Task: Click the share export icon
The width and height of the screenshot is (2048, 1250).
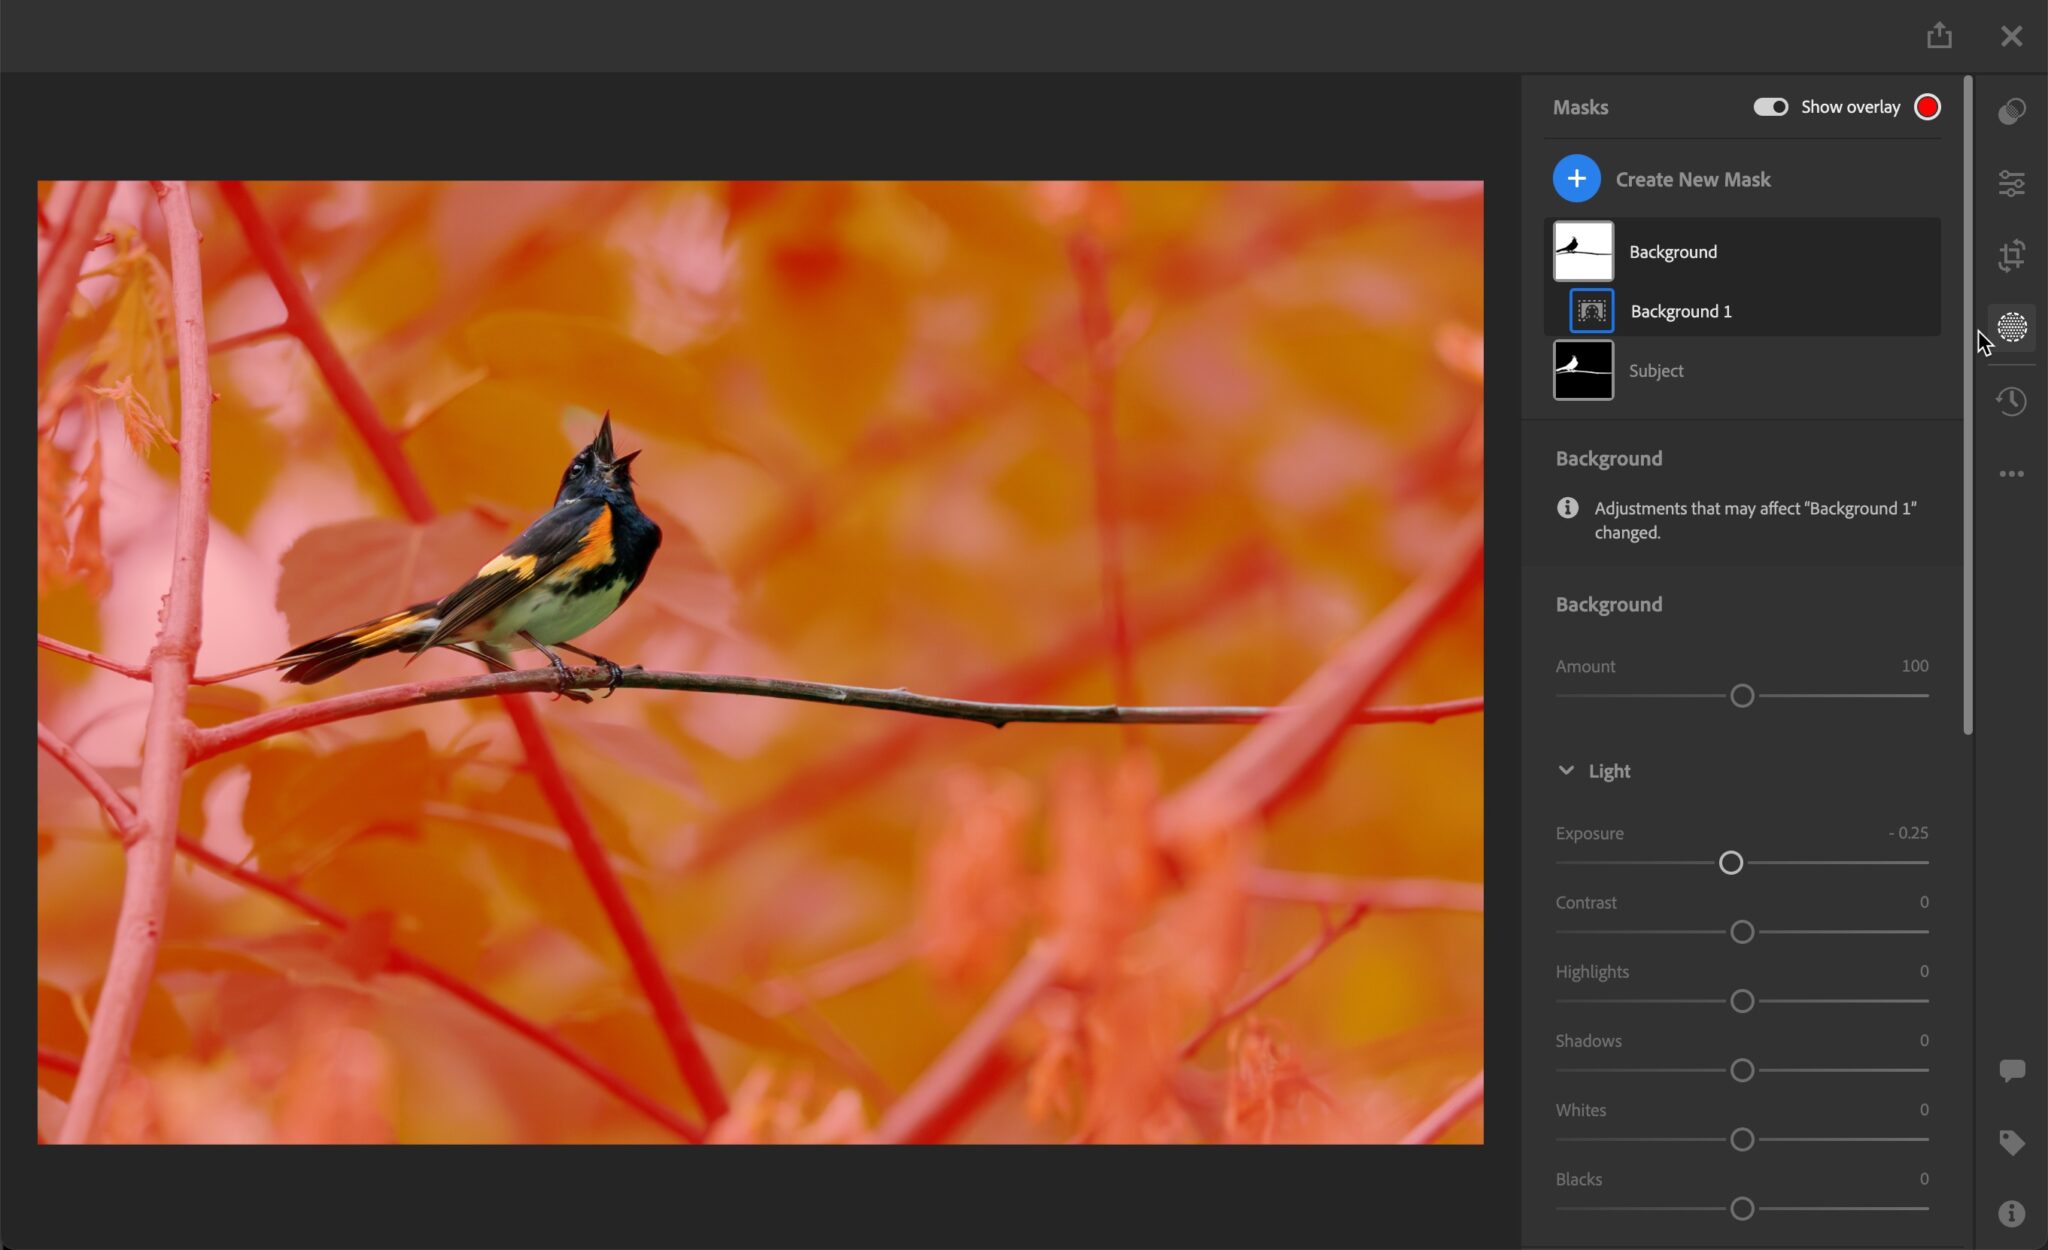Action: (1939, 36)
